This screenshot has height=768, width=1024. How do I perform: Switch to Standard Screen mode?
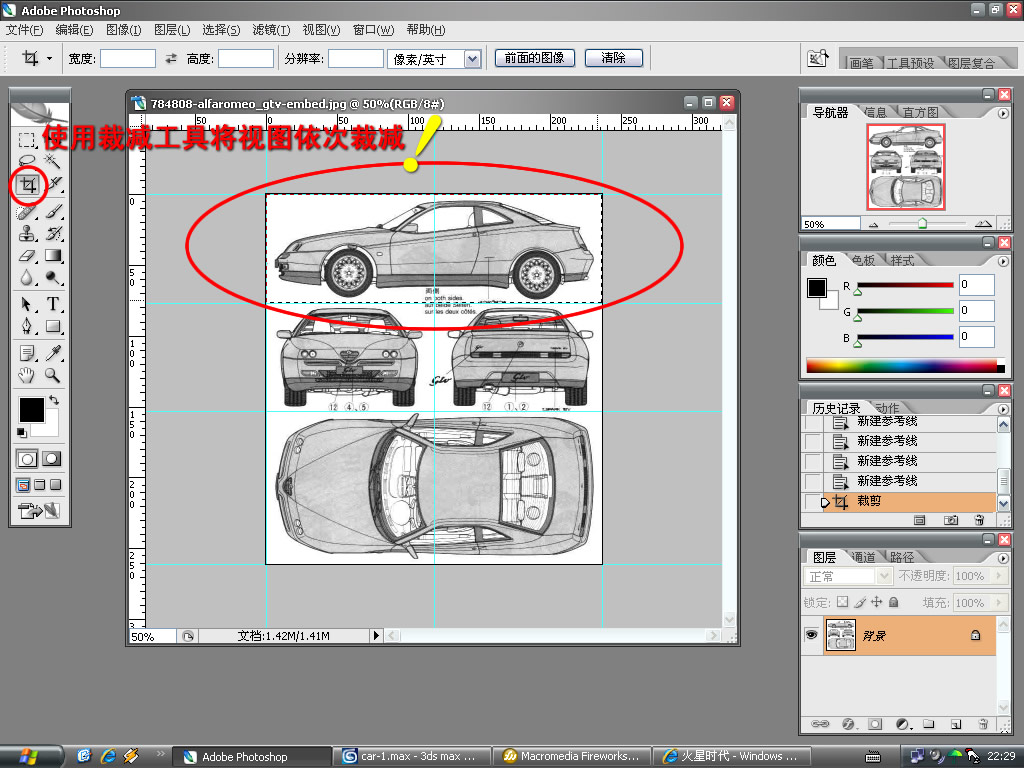(23, 485)
